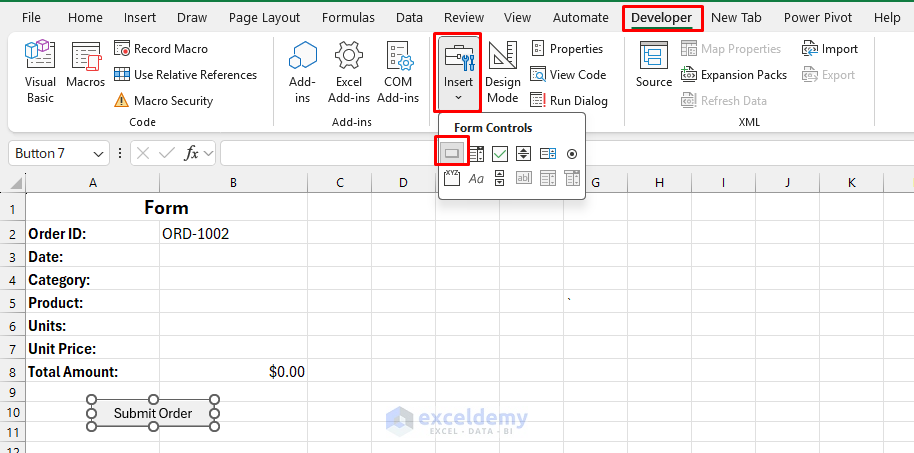Switch to the Draw tab

click(x=192, y=18)
